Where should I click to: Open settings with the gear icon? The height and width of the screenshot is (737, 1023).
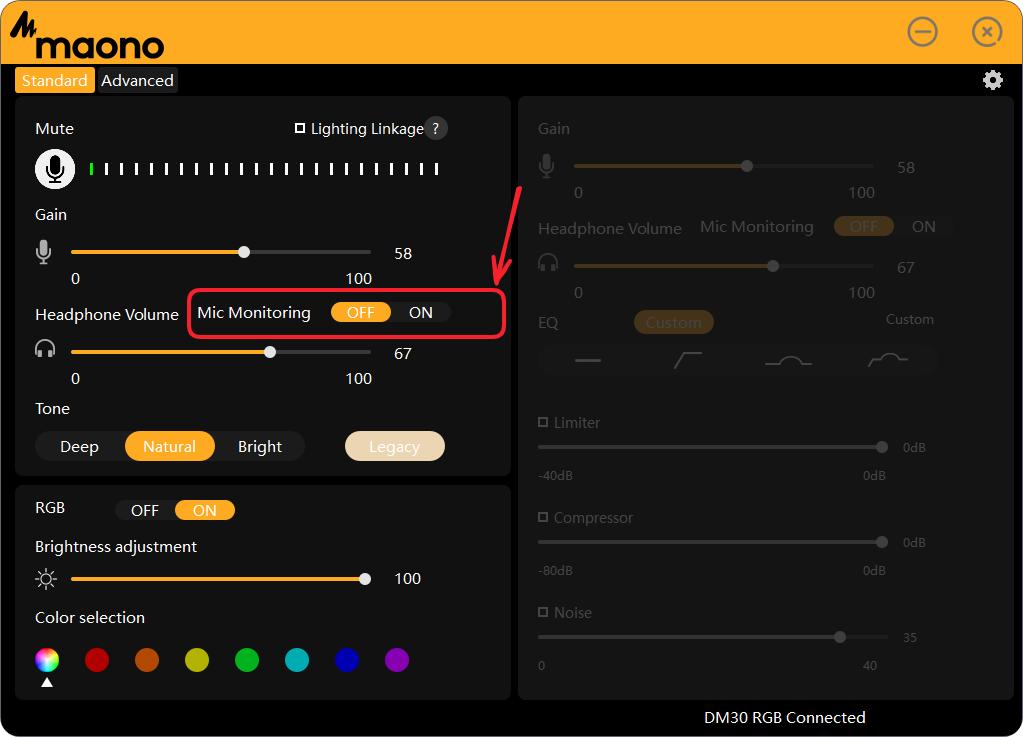(x=992, y=80)
